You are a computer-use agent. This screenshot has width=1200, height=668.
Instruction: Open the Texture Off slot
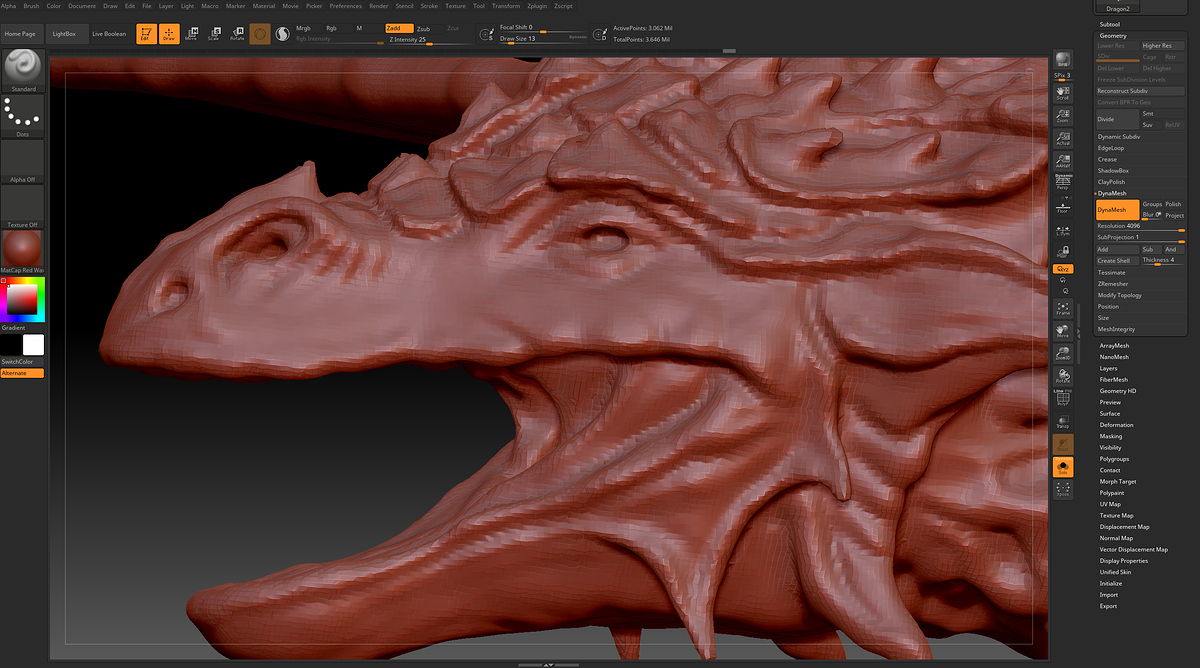[22, 206]
